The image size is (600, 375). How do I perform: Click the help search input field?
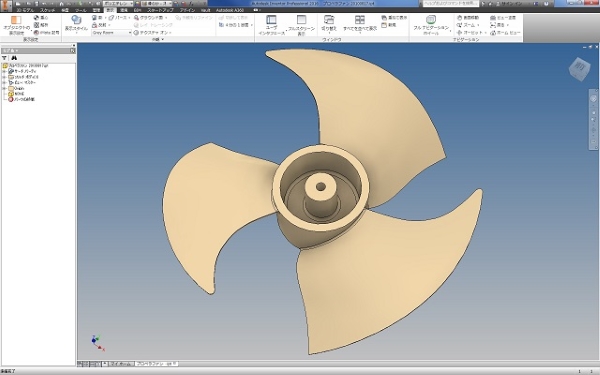450,3
